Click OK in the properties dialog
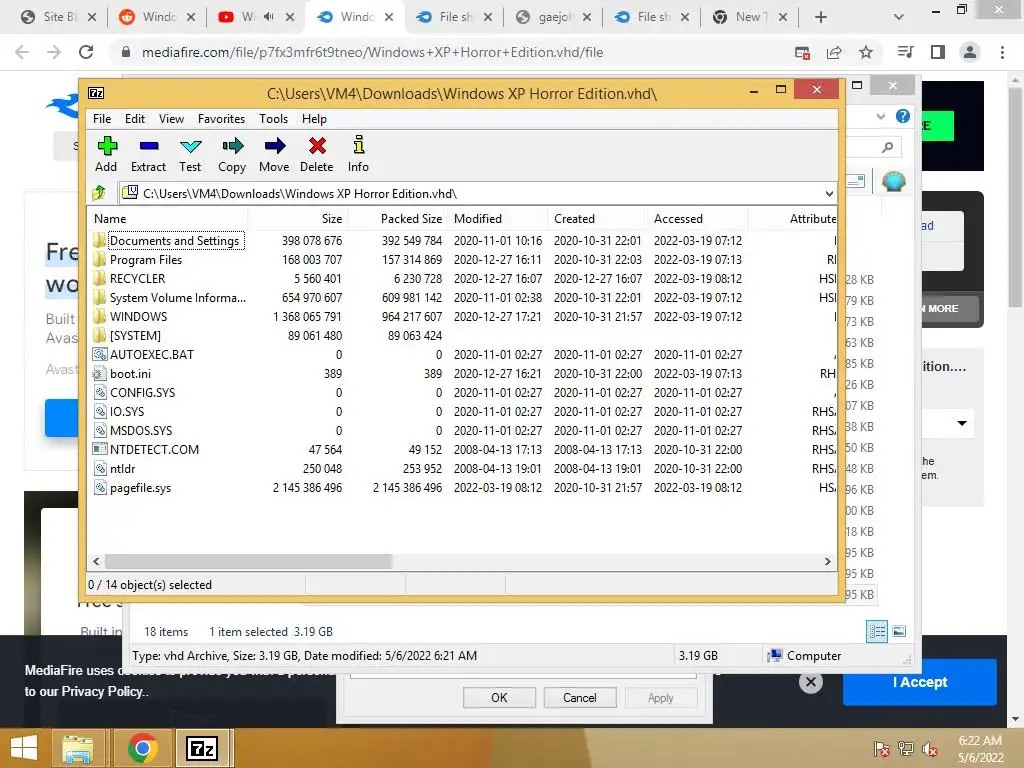 click(x=499, y=697)
